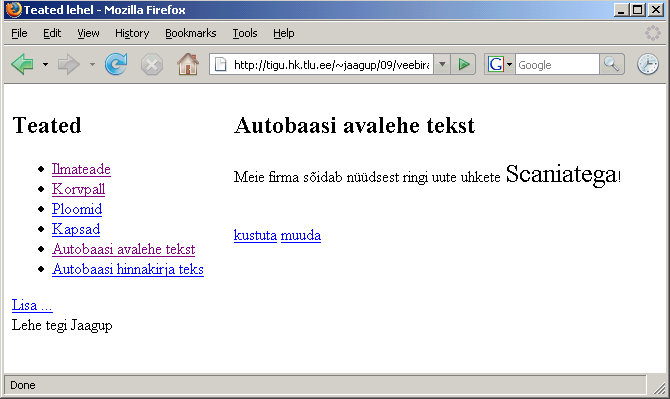Go back with the green Back arrow
670x399 pixels.
(22, 65)
